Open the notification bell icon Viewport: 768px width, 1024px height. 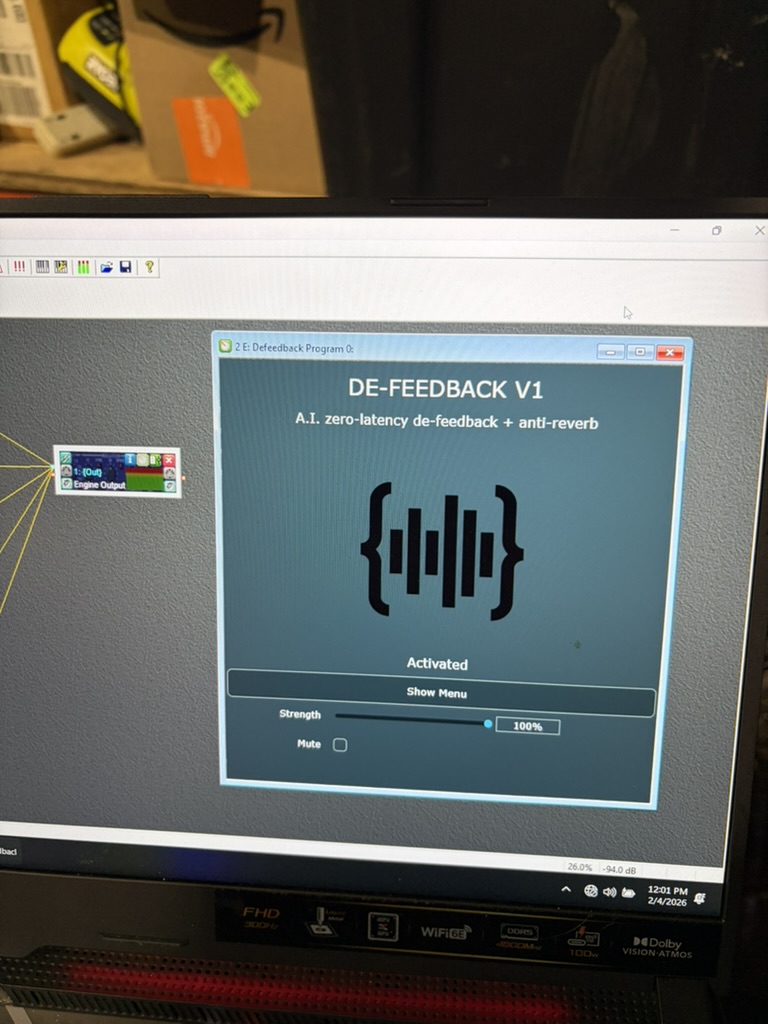coord(700,899)
